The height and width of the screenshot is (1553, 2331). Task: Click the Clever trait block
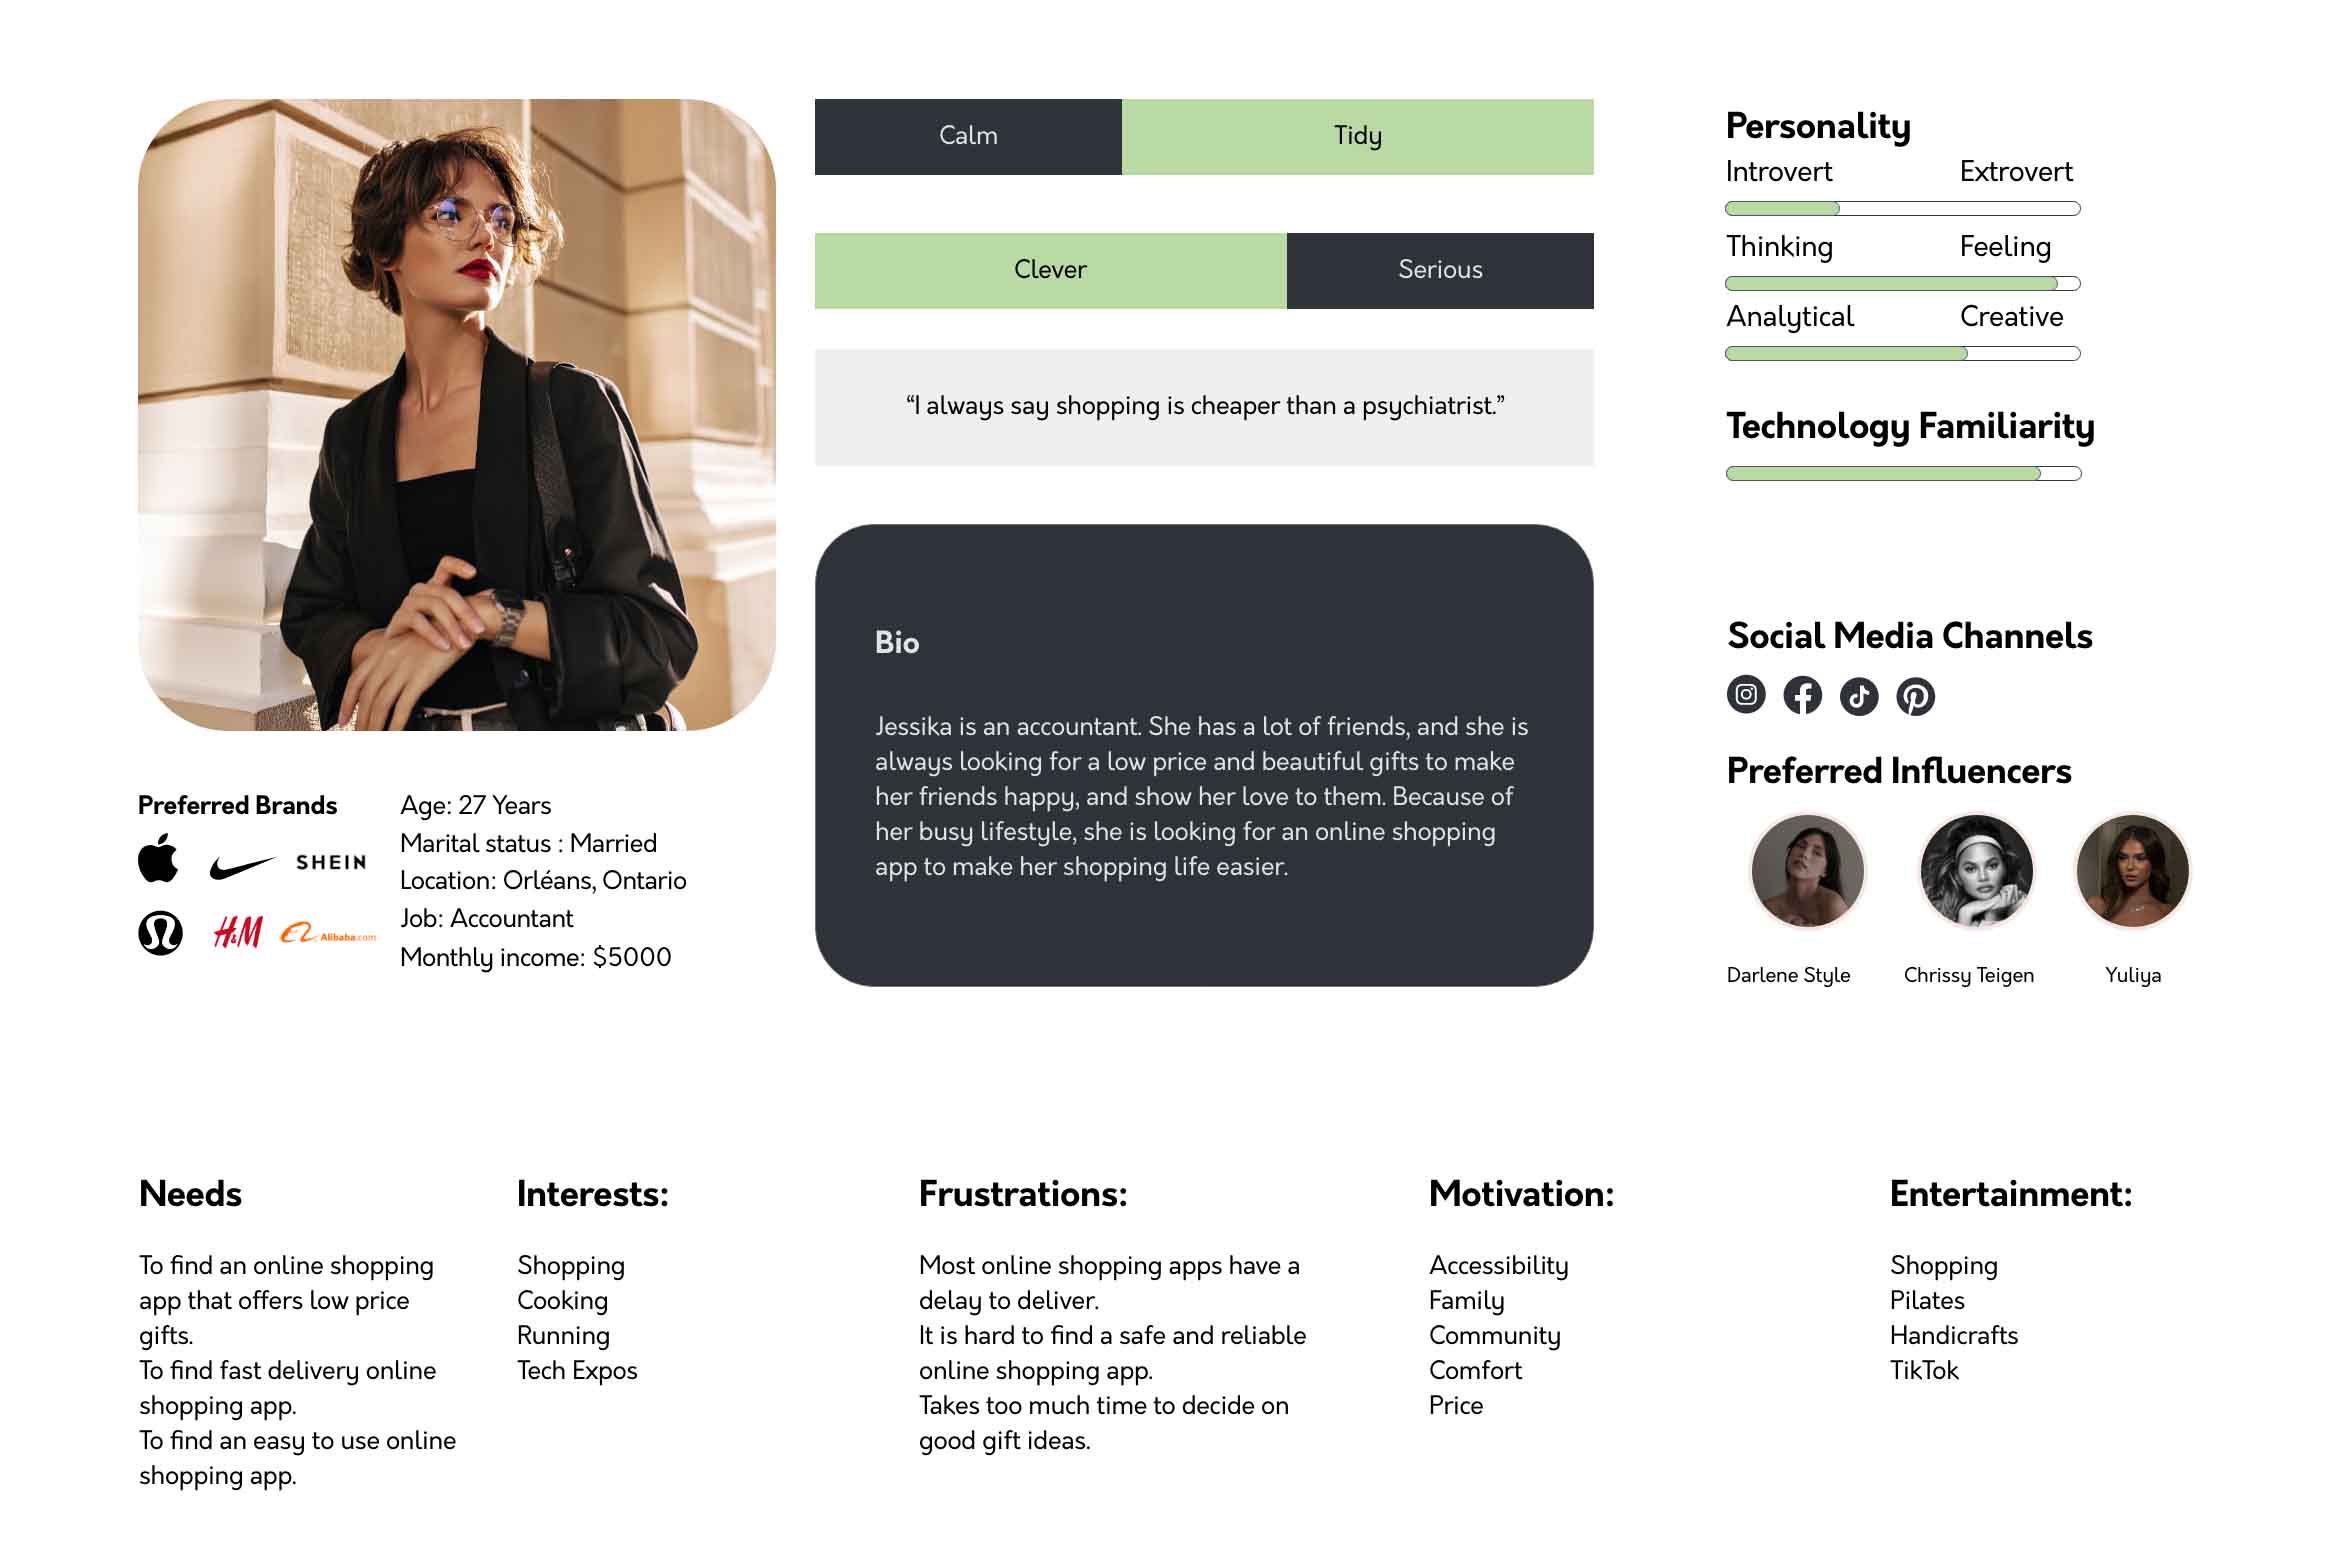pyautogui.click(x=1050, y=271)
